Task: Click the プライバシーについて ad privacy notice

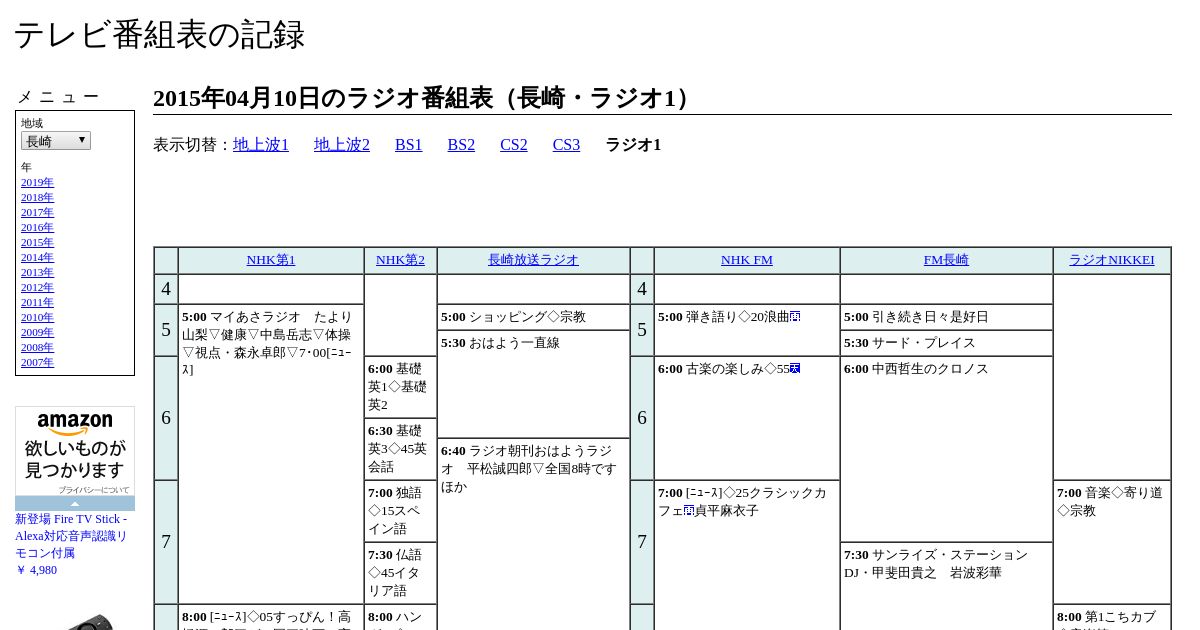Action: click(94, 490)
